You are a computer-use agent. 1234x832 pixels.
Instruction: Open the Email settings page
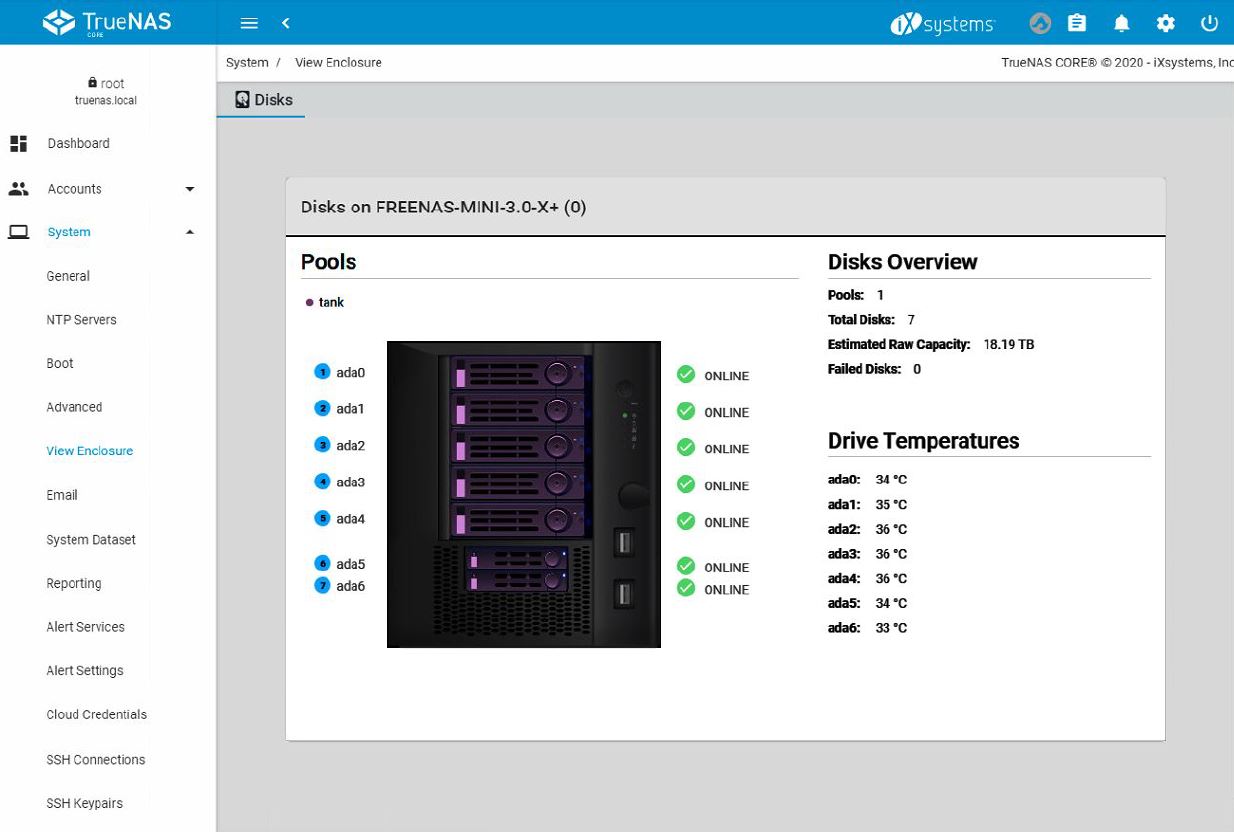click(x=62, y=495)
